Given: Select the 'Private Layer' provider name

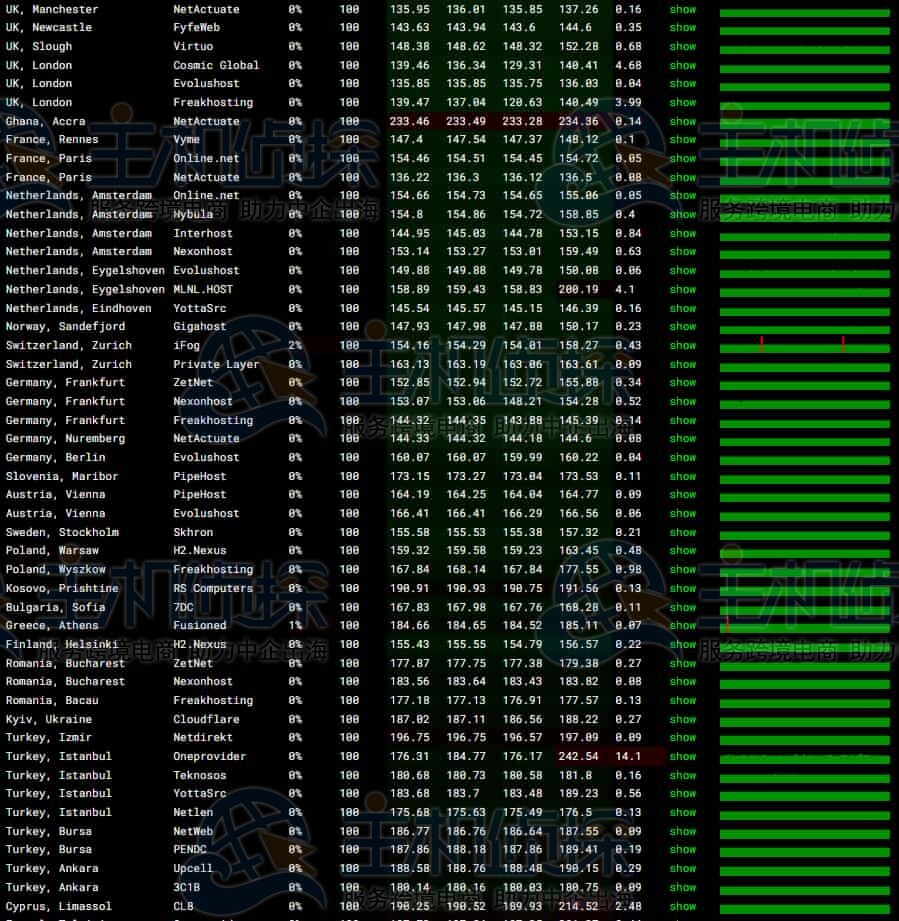Looking at the screenshot, I should tap(216, 364).
